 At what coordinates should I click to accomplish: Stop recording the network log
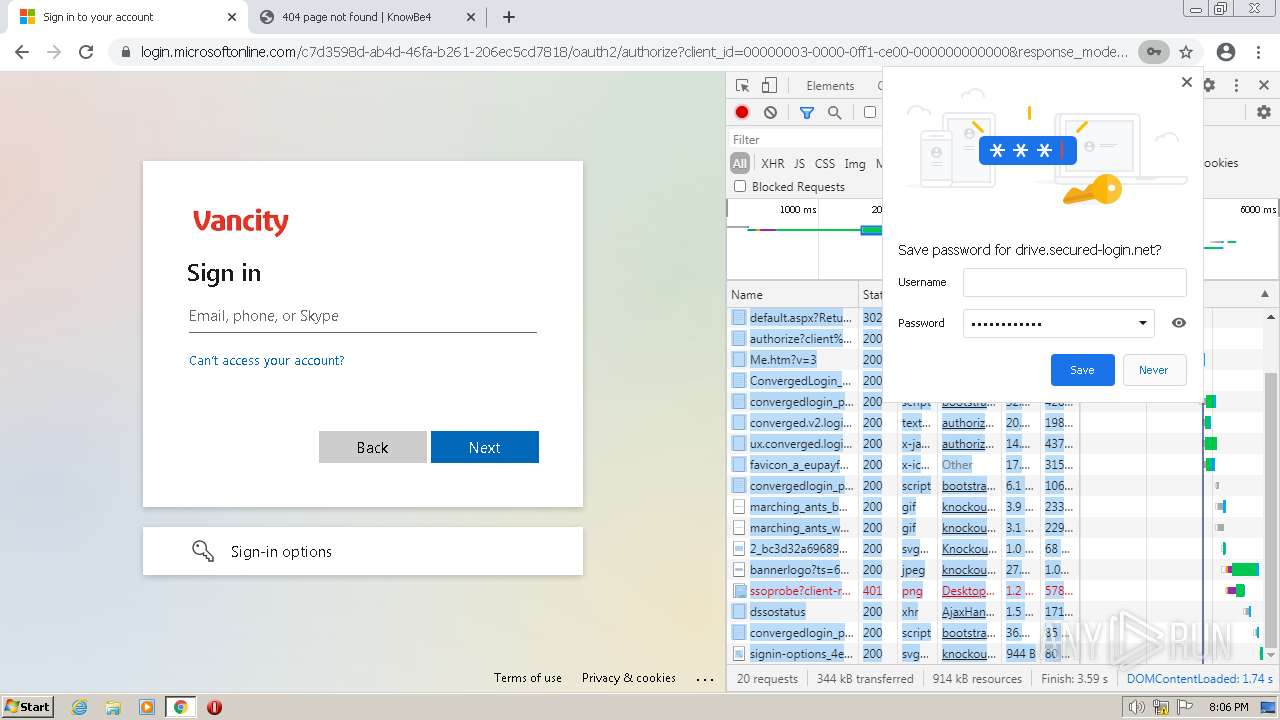pyautogui.click(x=742, y=113)
